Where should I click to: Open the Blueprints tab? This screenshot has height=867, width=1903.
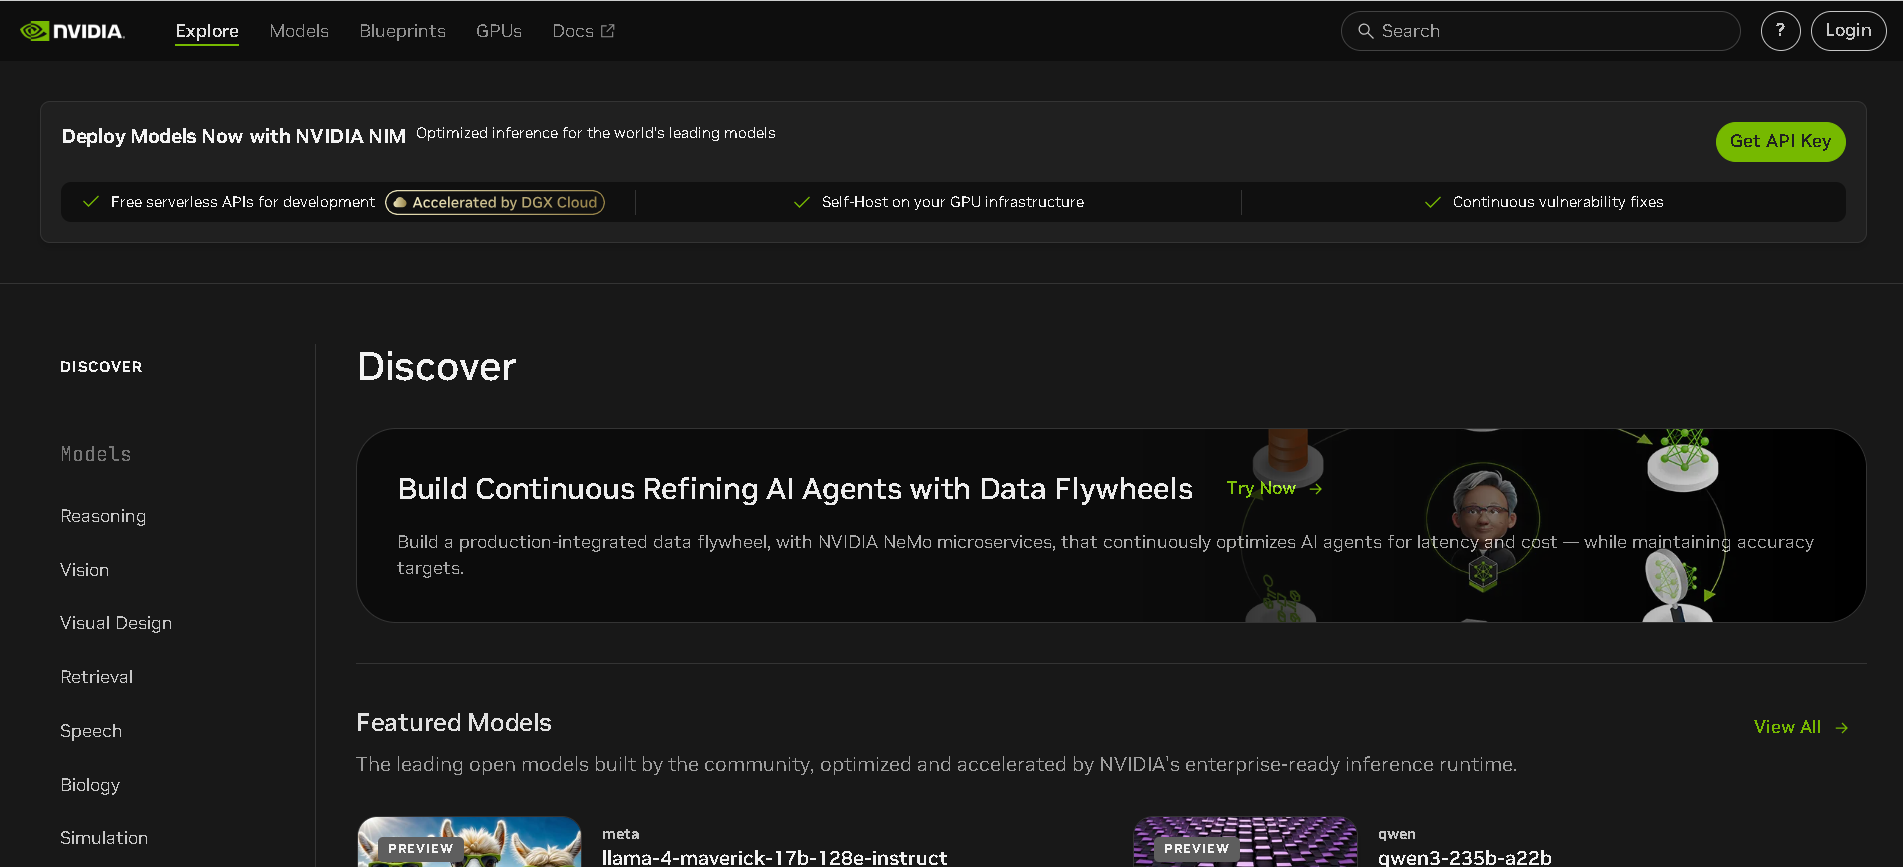(402, 31)
